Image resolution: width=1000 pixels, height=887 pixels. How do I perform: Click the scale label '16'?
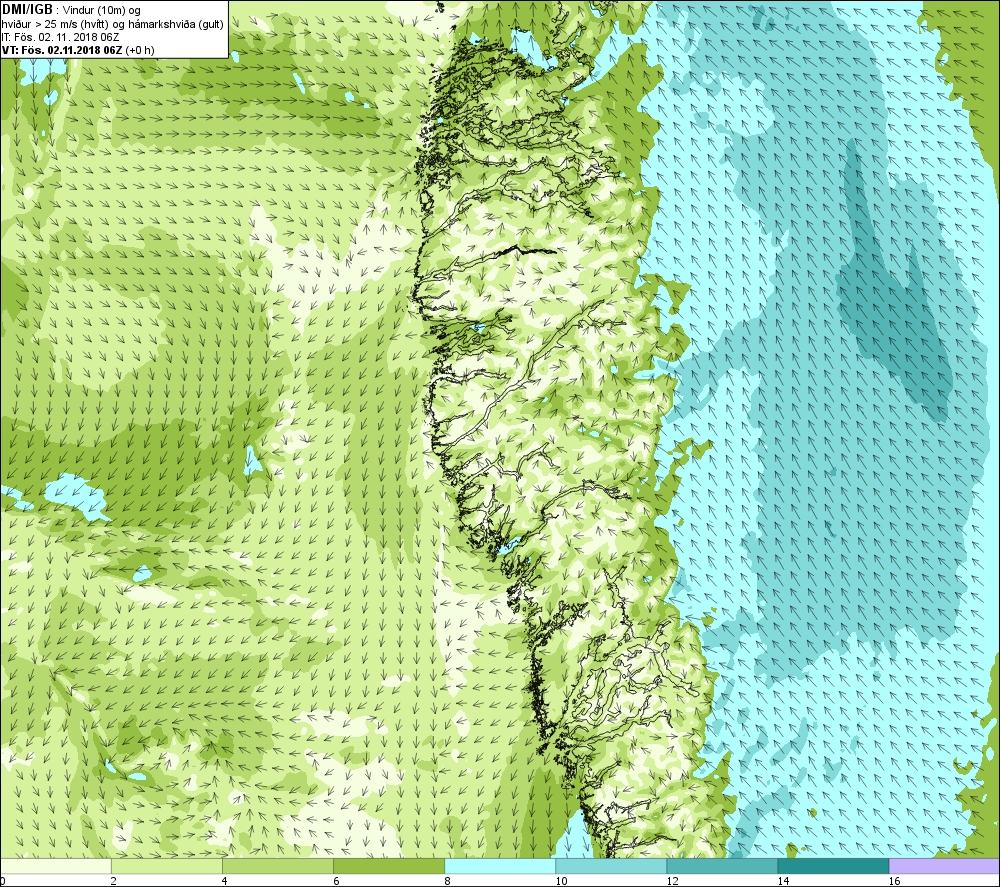pyautogui.click(x=894, y=881)
